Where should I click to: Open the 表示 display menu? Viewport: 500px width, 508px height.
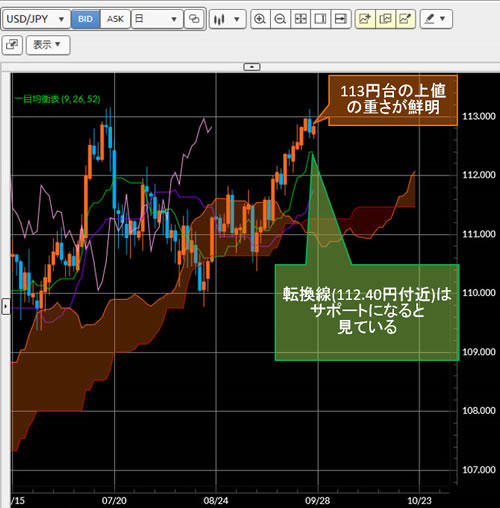click(x=48, y=45)
